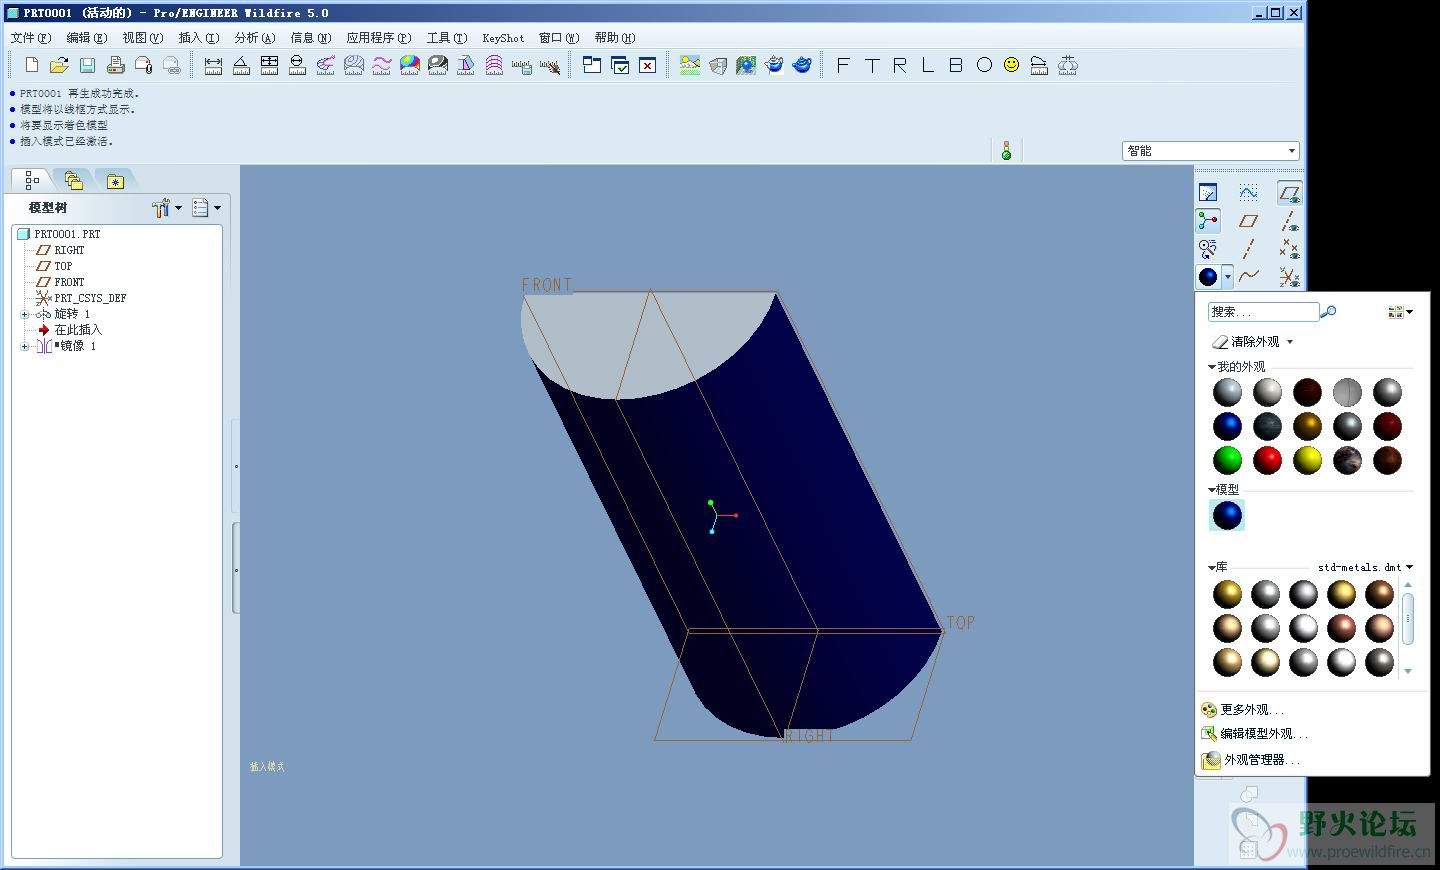Select the yellow sphere appearance
The height and width of the screenshot is (870, 1440).
[x=1307, y=460]
